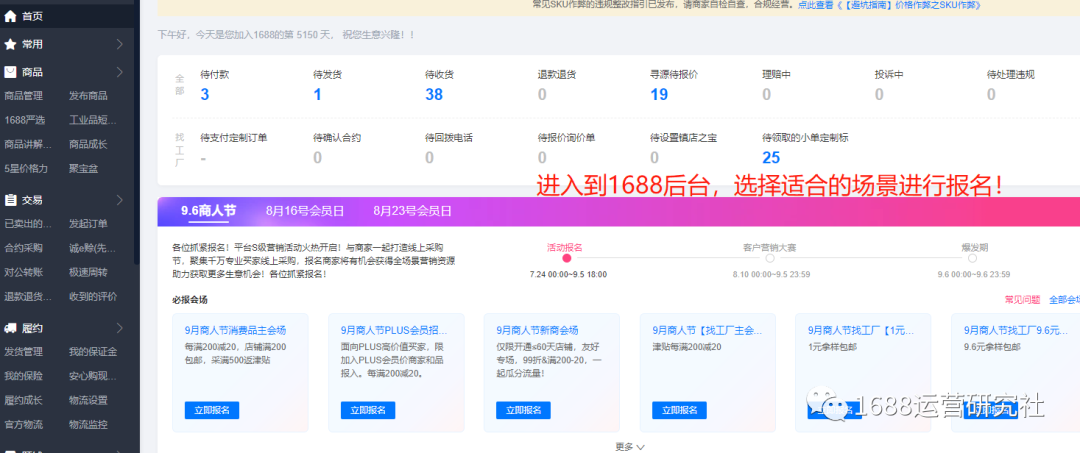
Task: Open 安心购现... sidebar link
Action: pos(93,376)
